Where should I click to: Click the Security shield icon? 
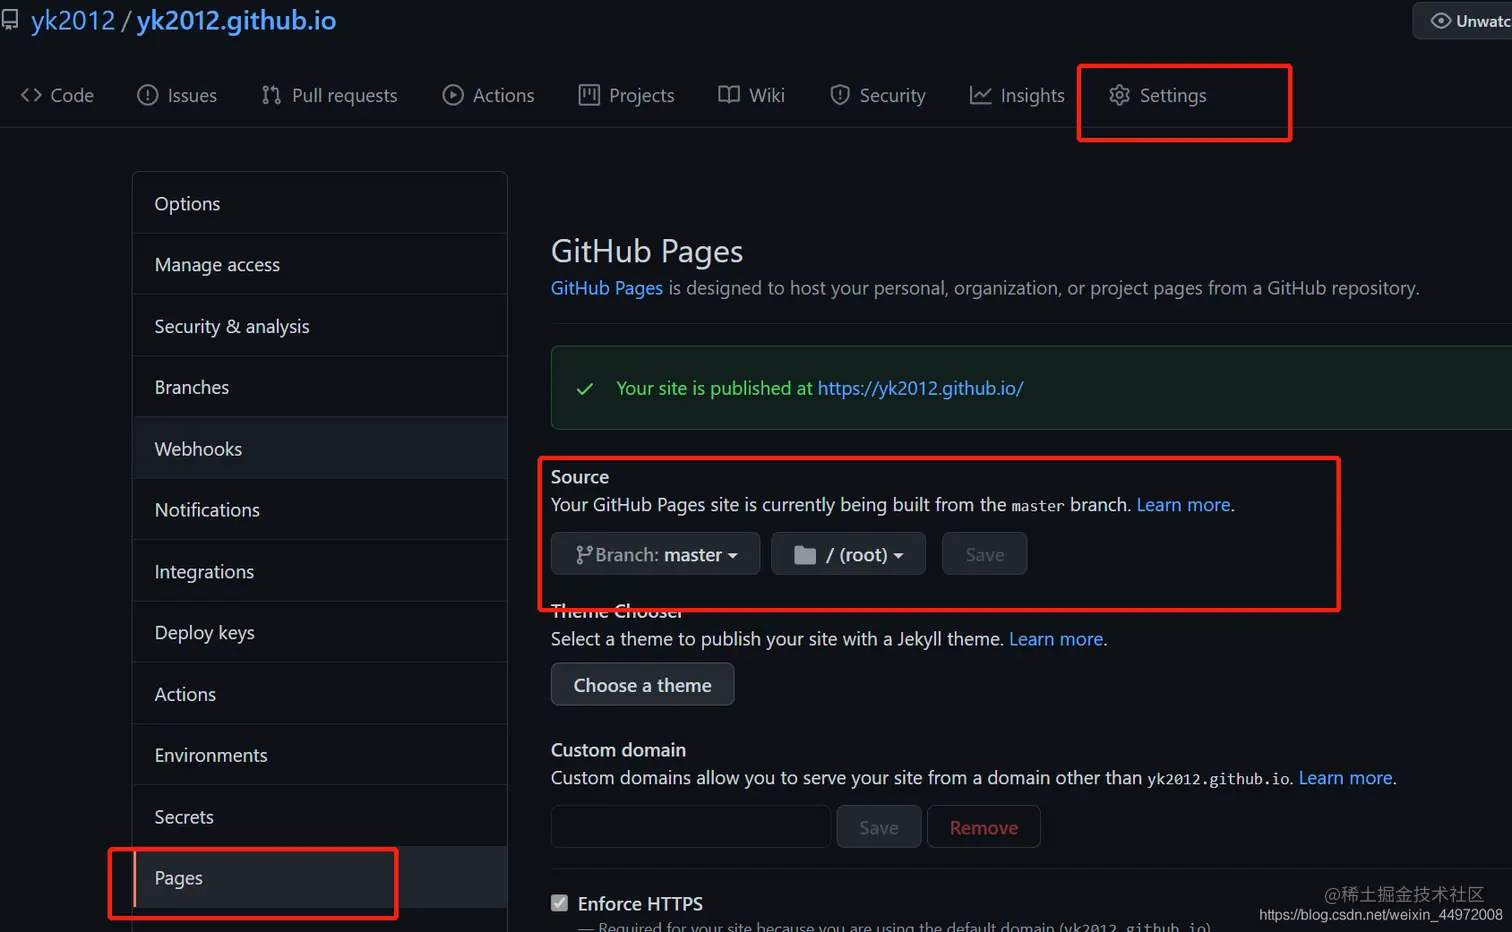click(x=840, y=95)
